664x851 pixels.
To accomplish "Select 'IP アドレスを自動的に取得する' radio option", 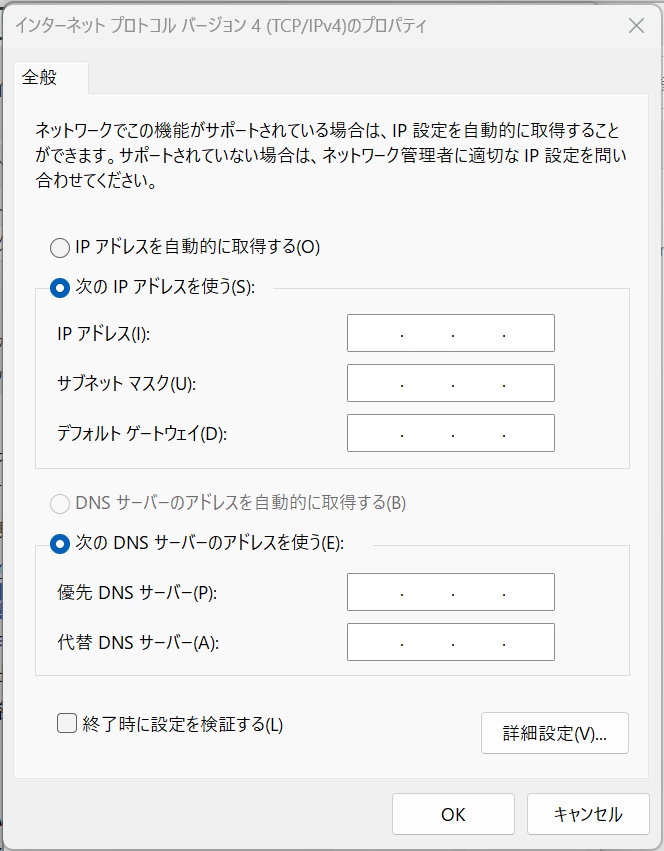I will point(60,246).
